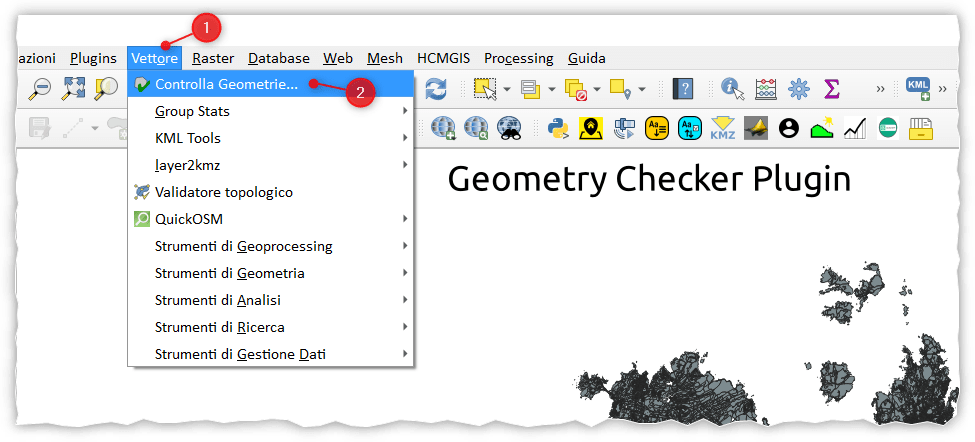Expand hidden toolbar items chevron near Sigma
This screenshot has width=975, height=442.
[880, 89]
